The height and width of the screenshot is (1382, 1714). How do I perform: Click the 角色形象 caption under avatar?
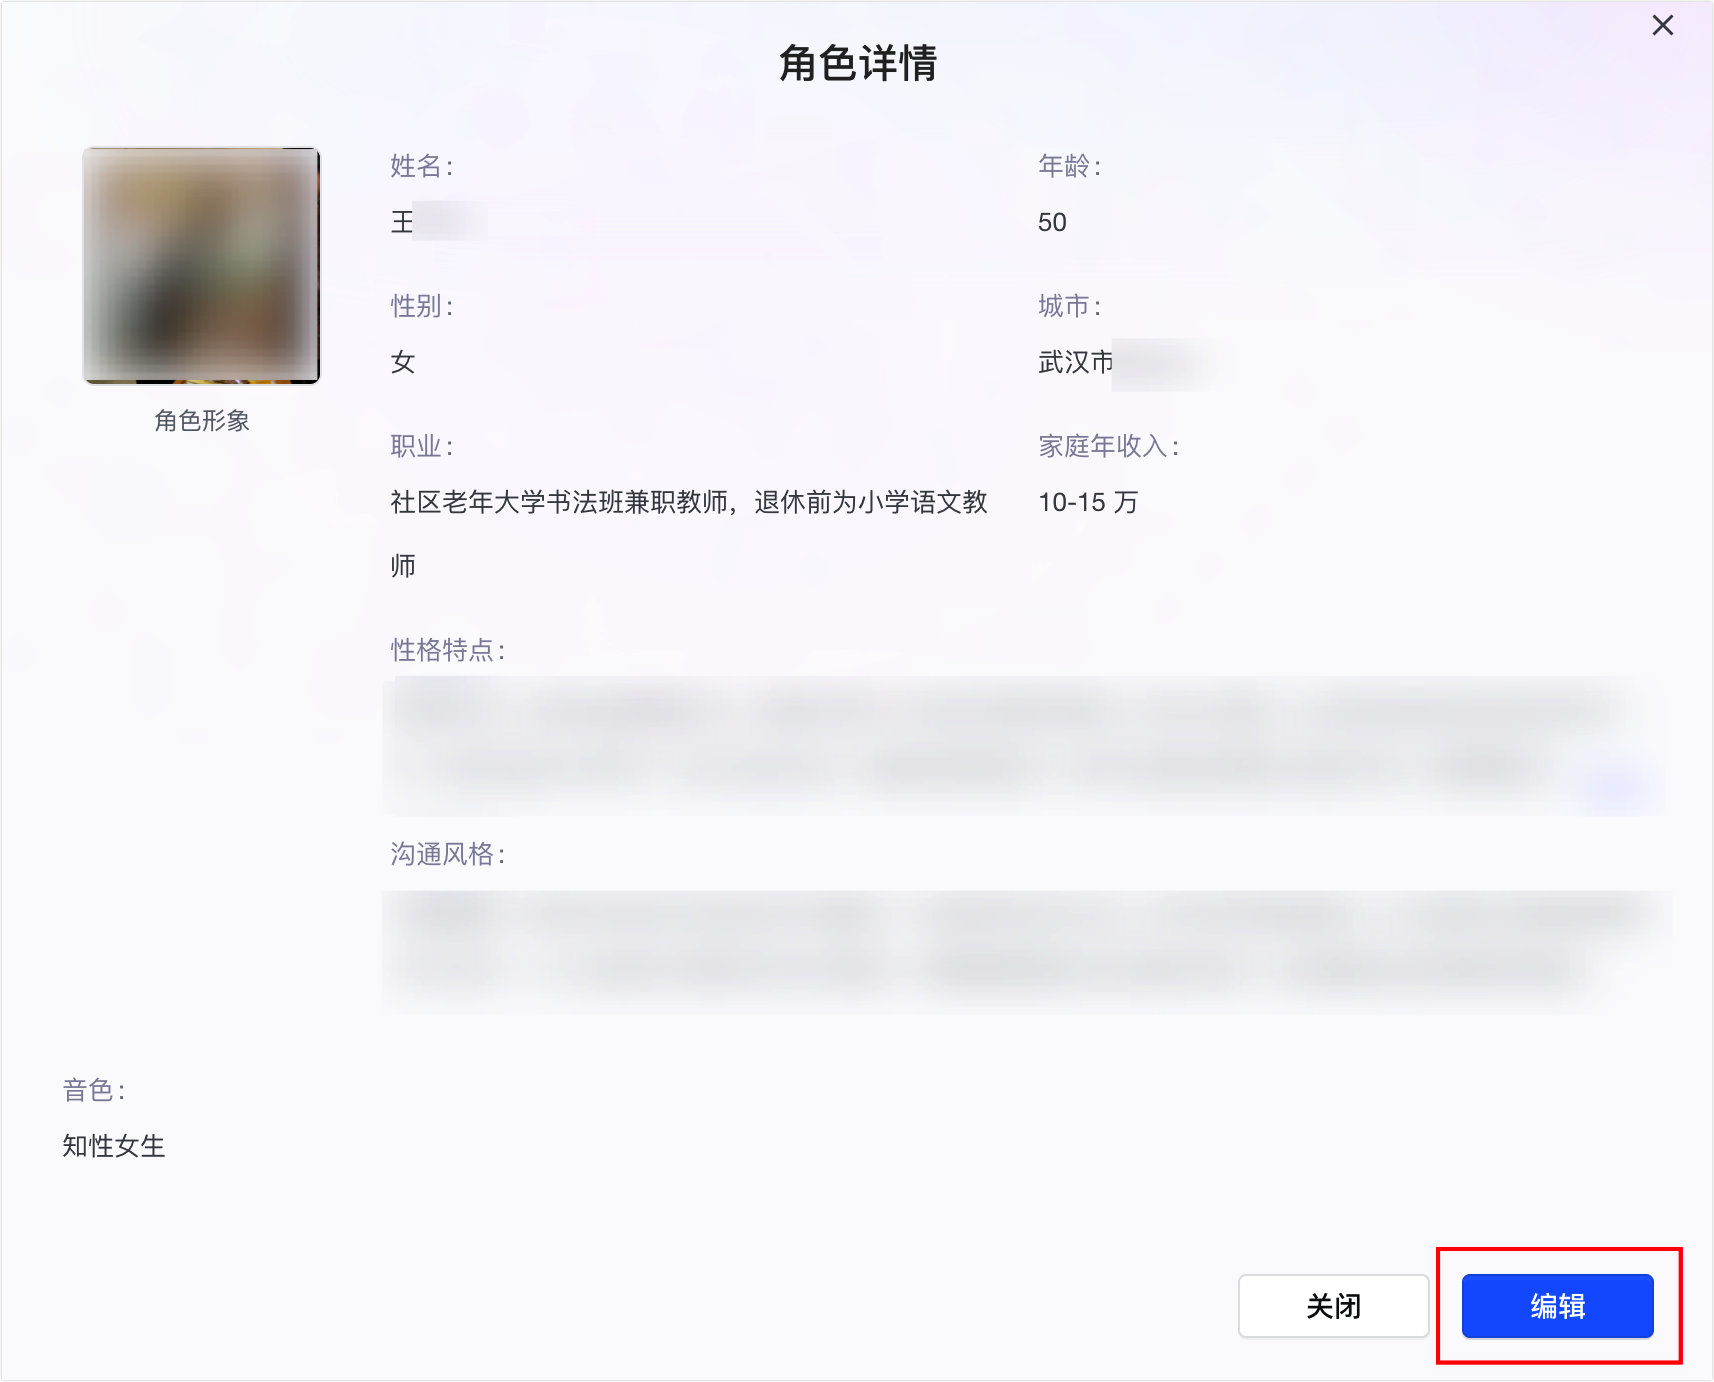(x=202, y=421)
